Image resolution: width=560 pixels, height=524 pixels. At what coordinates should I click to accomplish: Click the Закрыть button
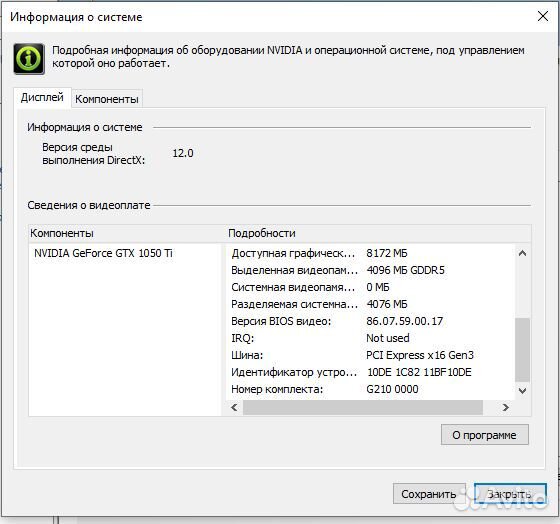point(510,494)
